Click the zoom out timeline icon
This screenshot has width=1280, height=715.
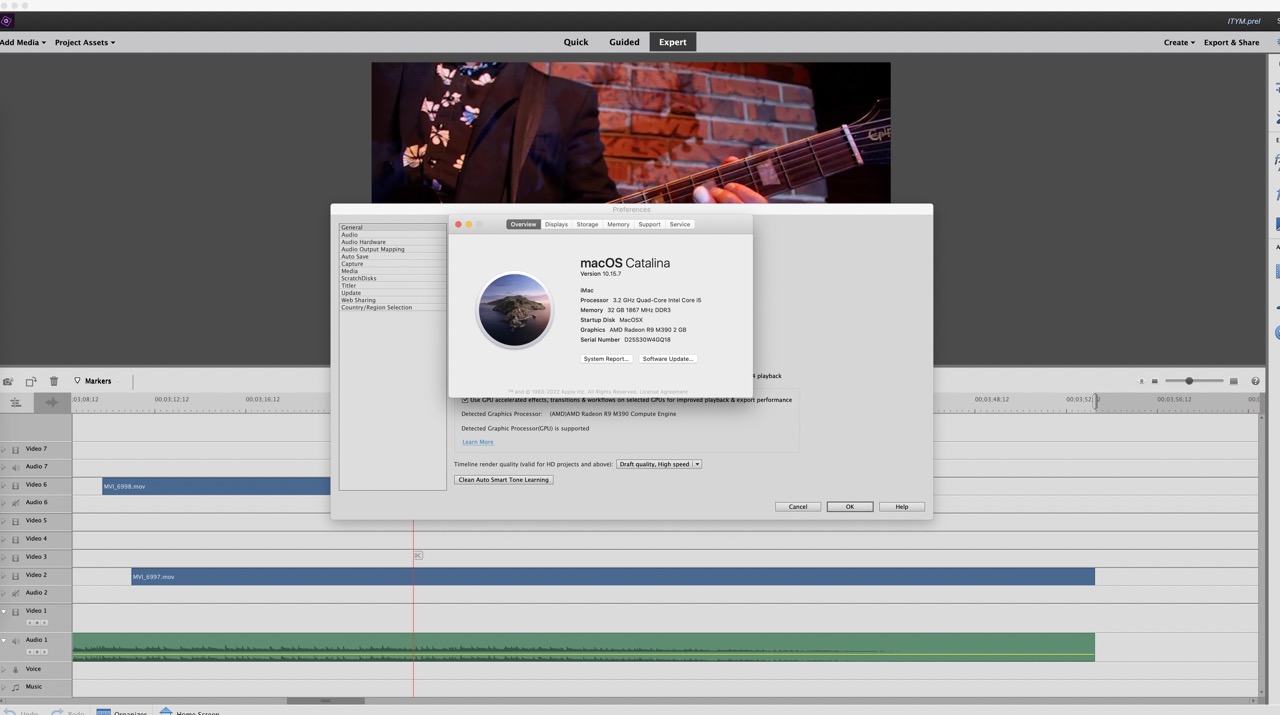1154,381
